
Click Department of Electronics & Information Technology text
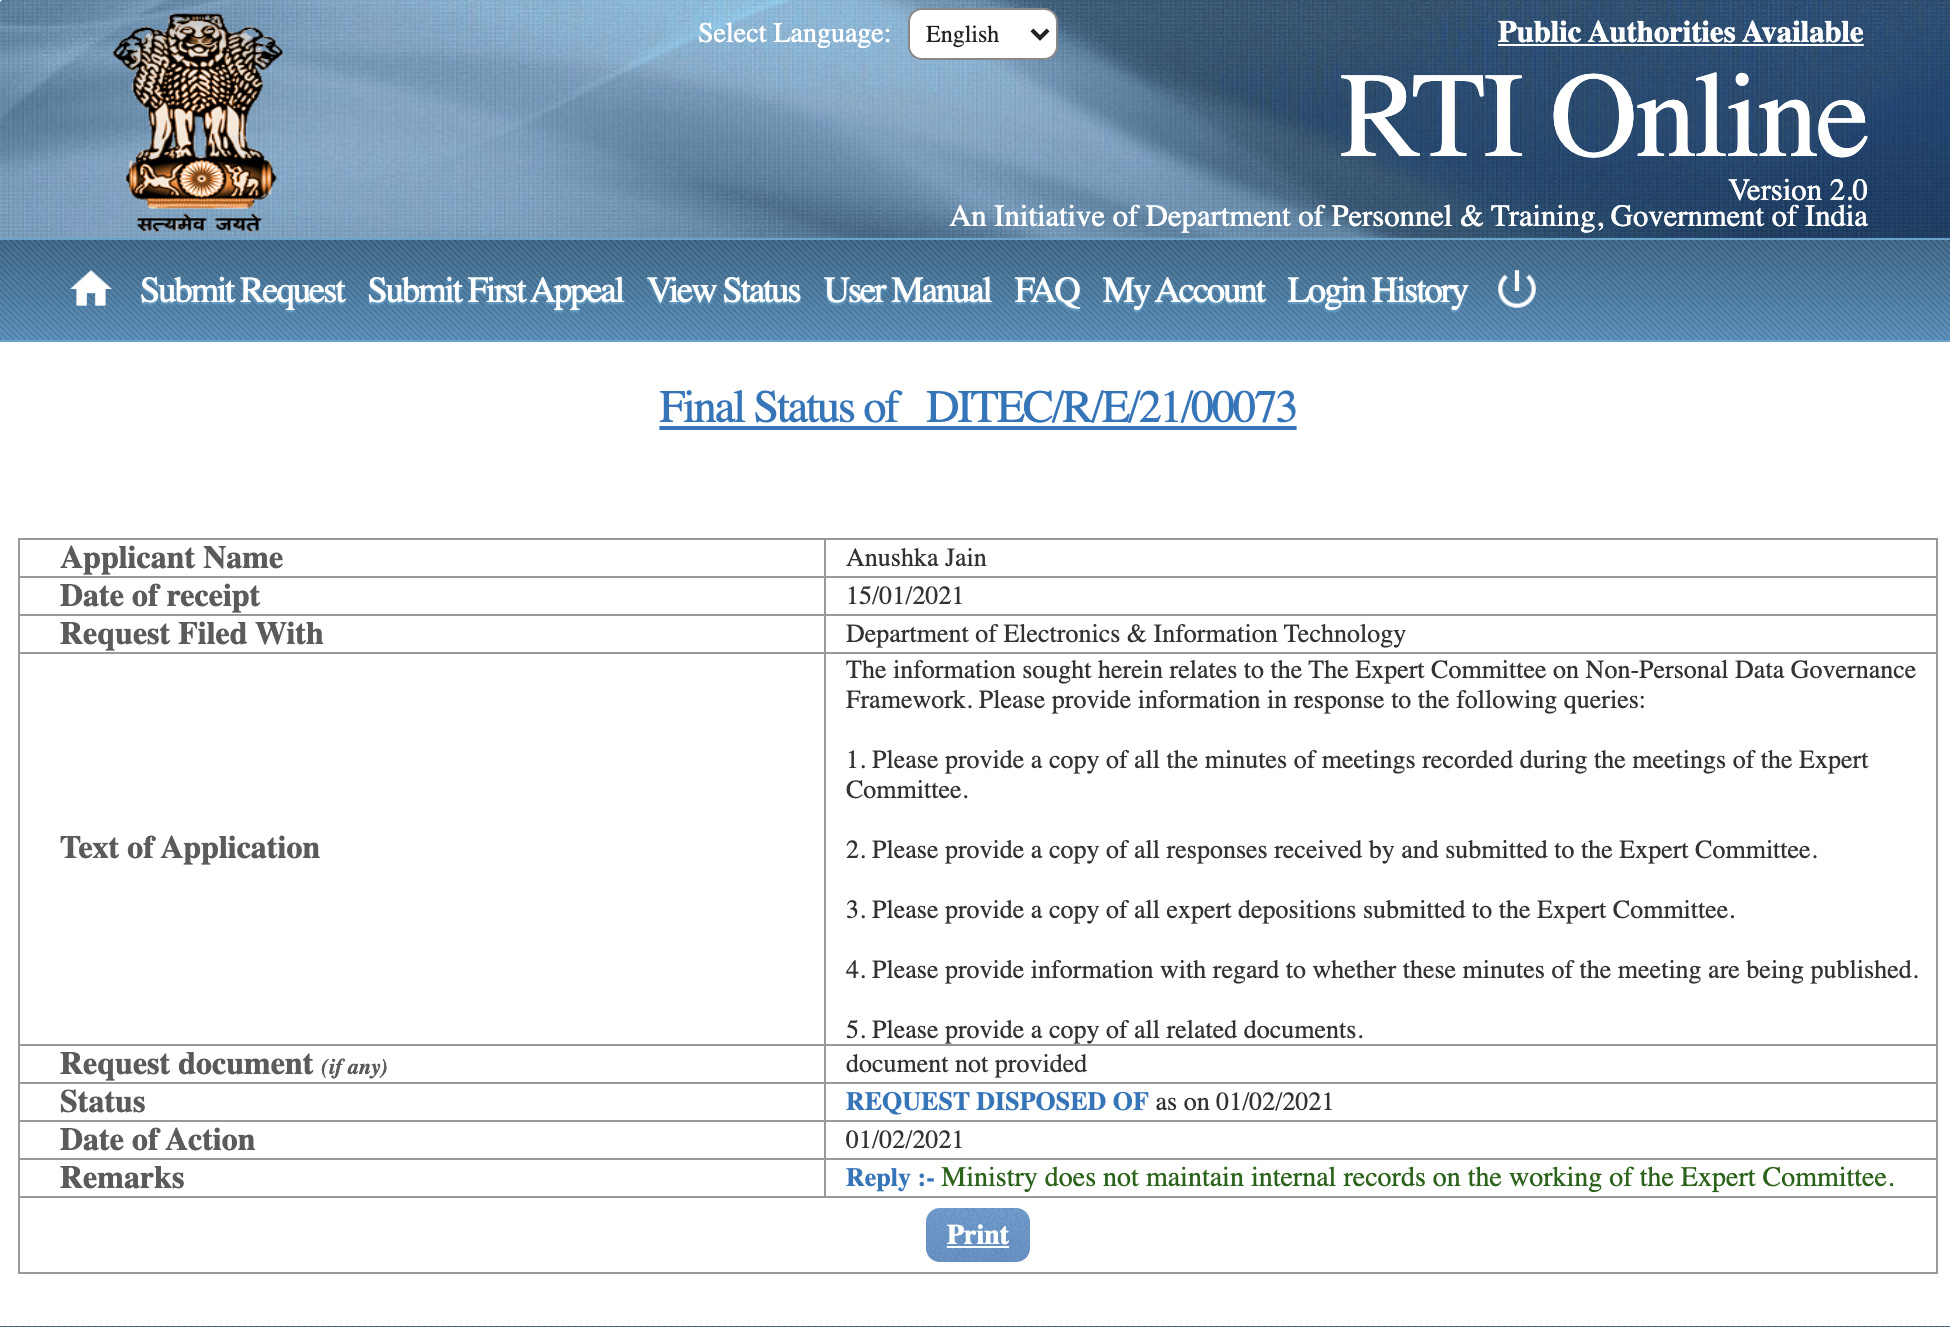pos(1125,634)
